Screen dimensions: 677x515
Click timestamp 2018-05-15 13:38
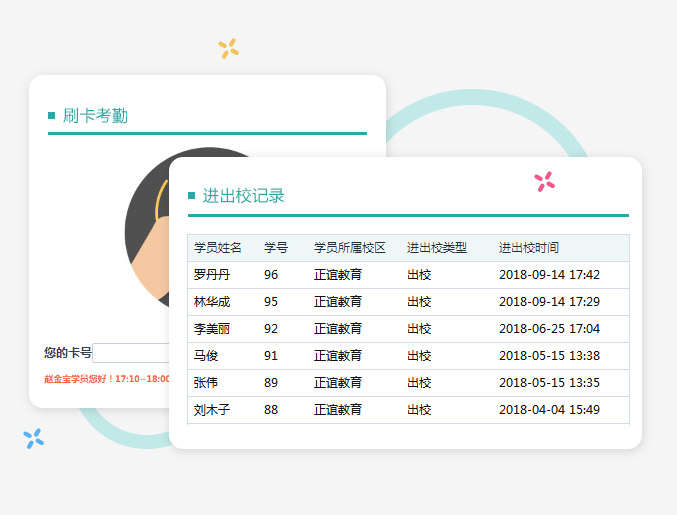coord(549,356)
